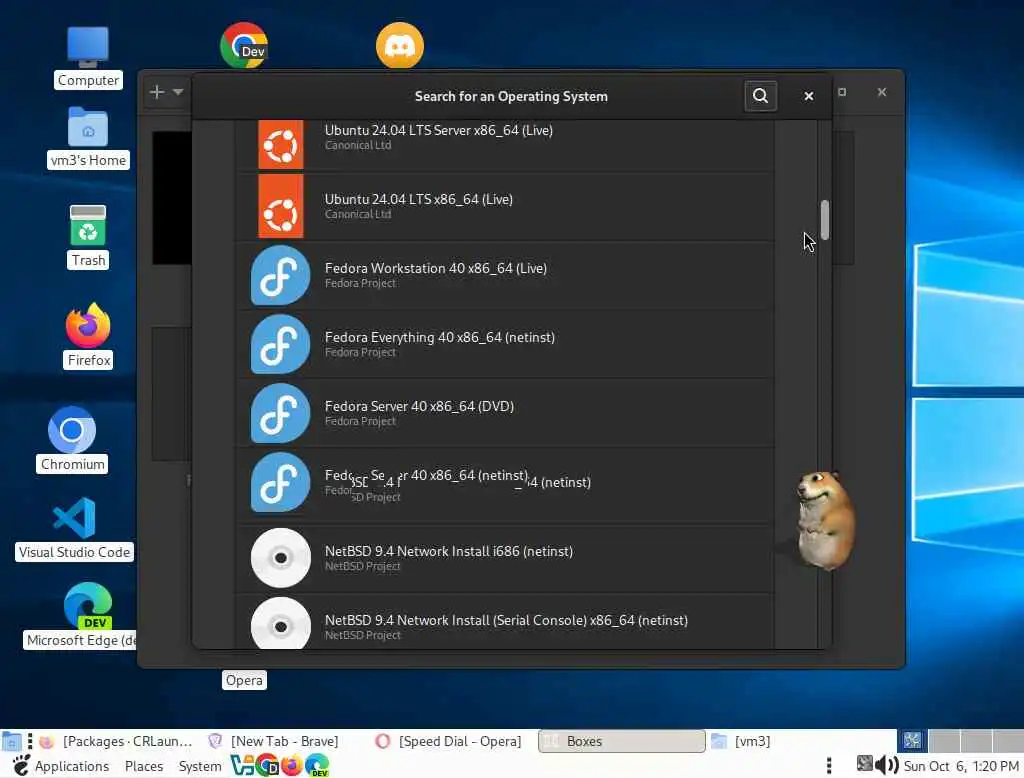This screenshot has height=778, width=1024.
Task: Click the plus button in Boxes window
Action: click(x=157, y=92)
